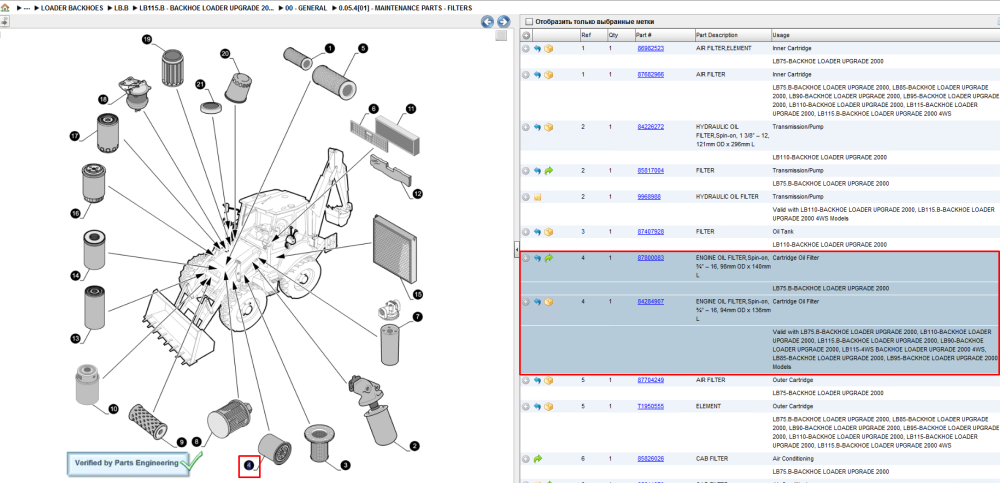Select callout 19 on the diagram
This screenshot has height=483, width=1000.
[x=146, y=40]
